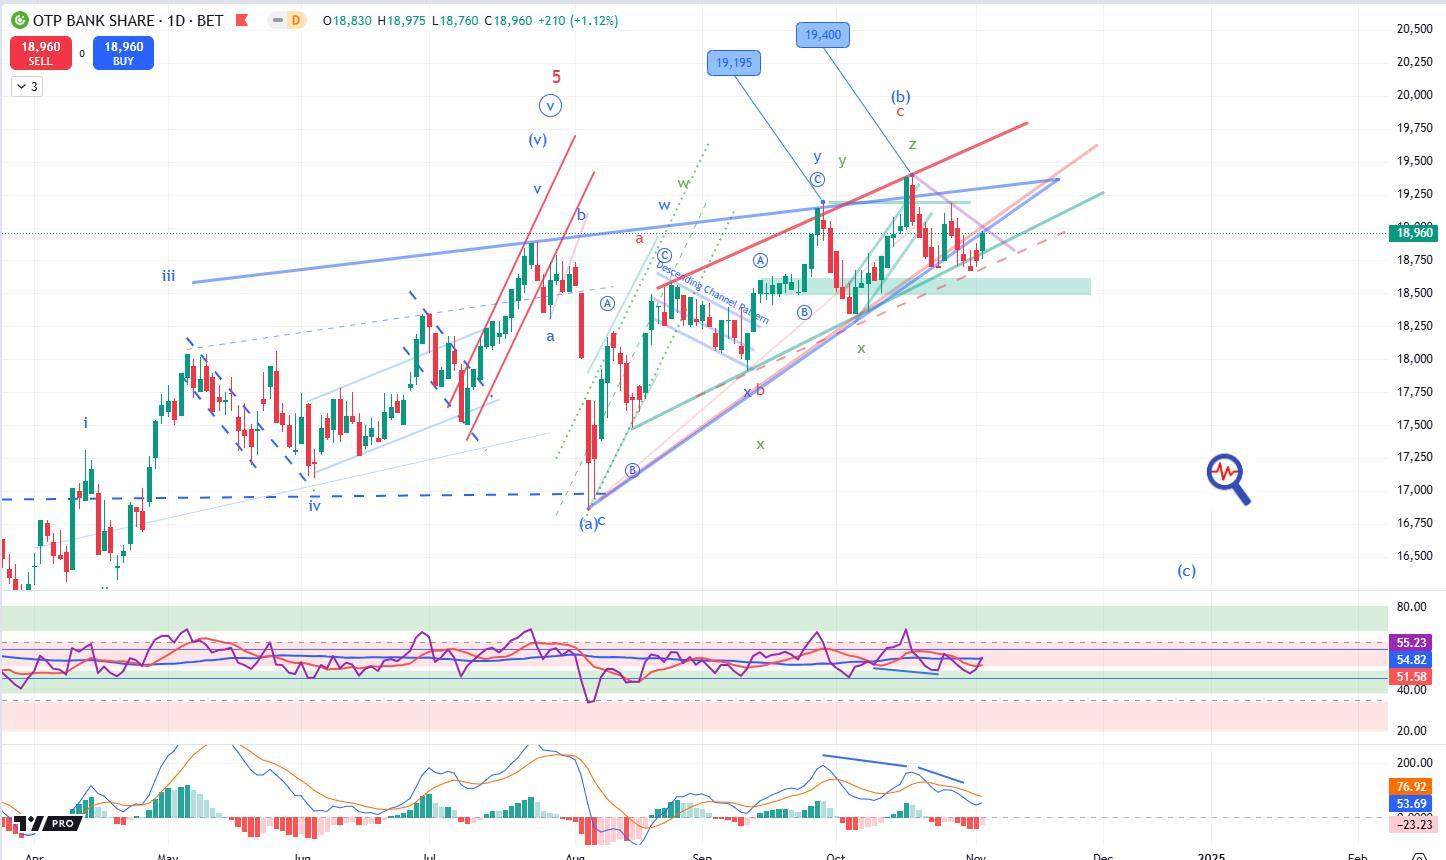Screen dimensions: 1446x860
Task: Select the red wave label 5
Action: pos(556,76)
